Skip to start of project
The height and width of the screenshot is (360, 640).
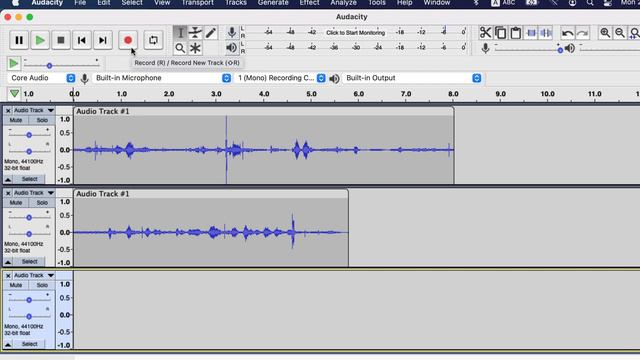82,40
